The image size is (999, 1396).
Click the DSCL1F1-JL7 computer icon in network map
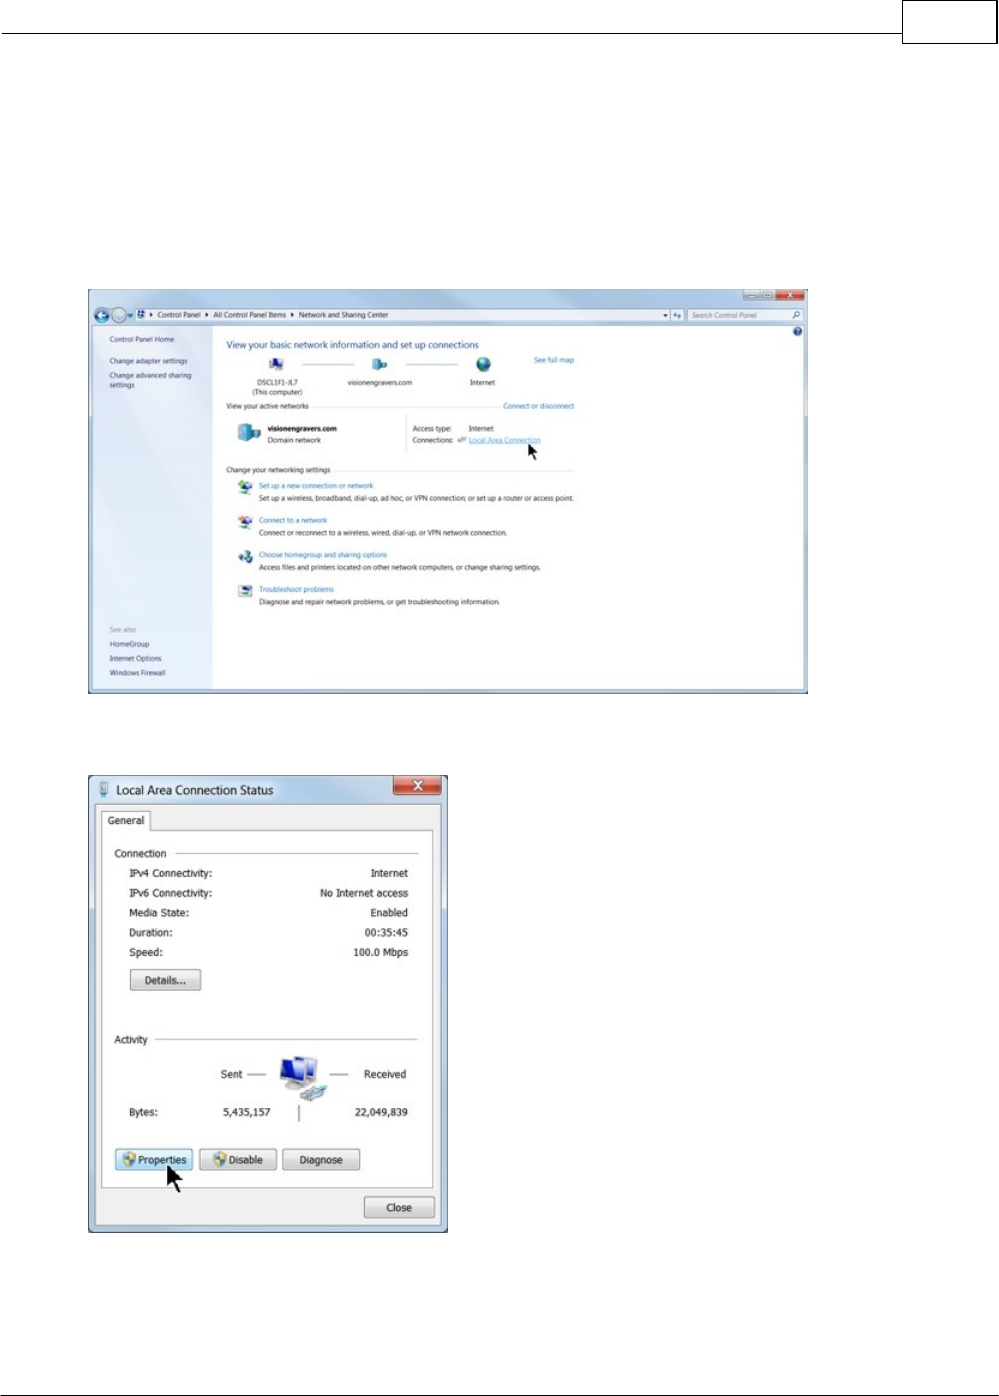pos(277,364)
